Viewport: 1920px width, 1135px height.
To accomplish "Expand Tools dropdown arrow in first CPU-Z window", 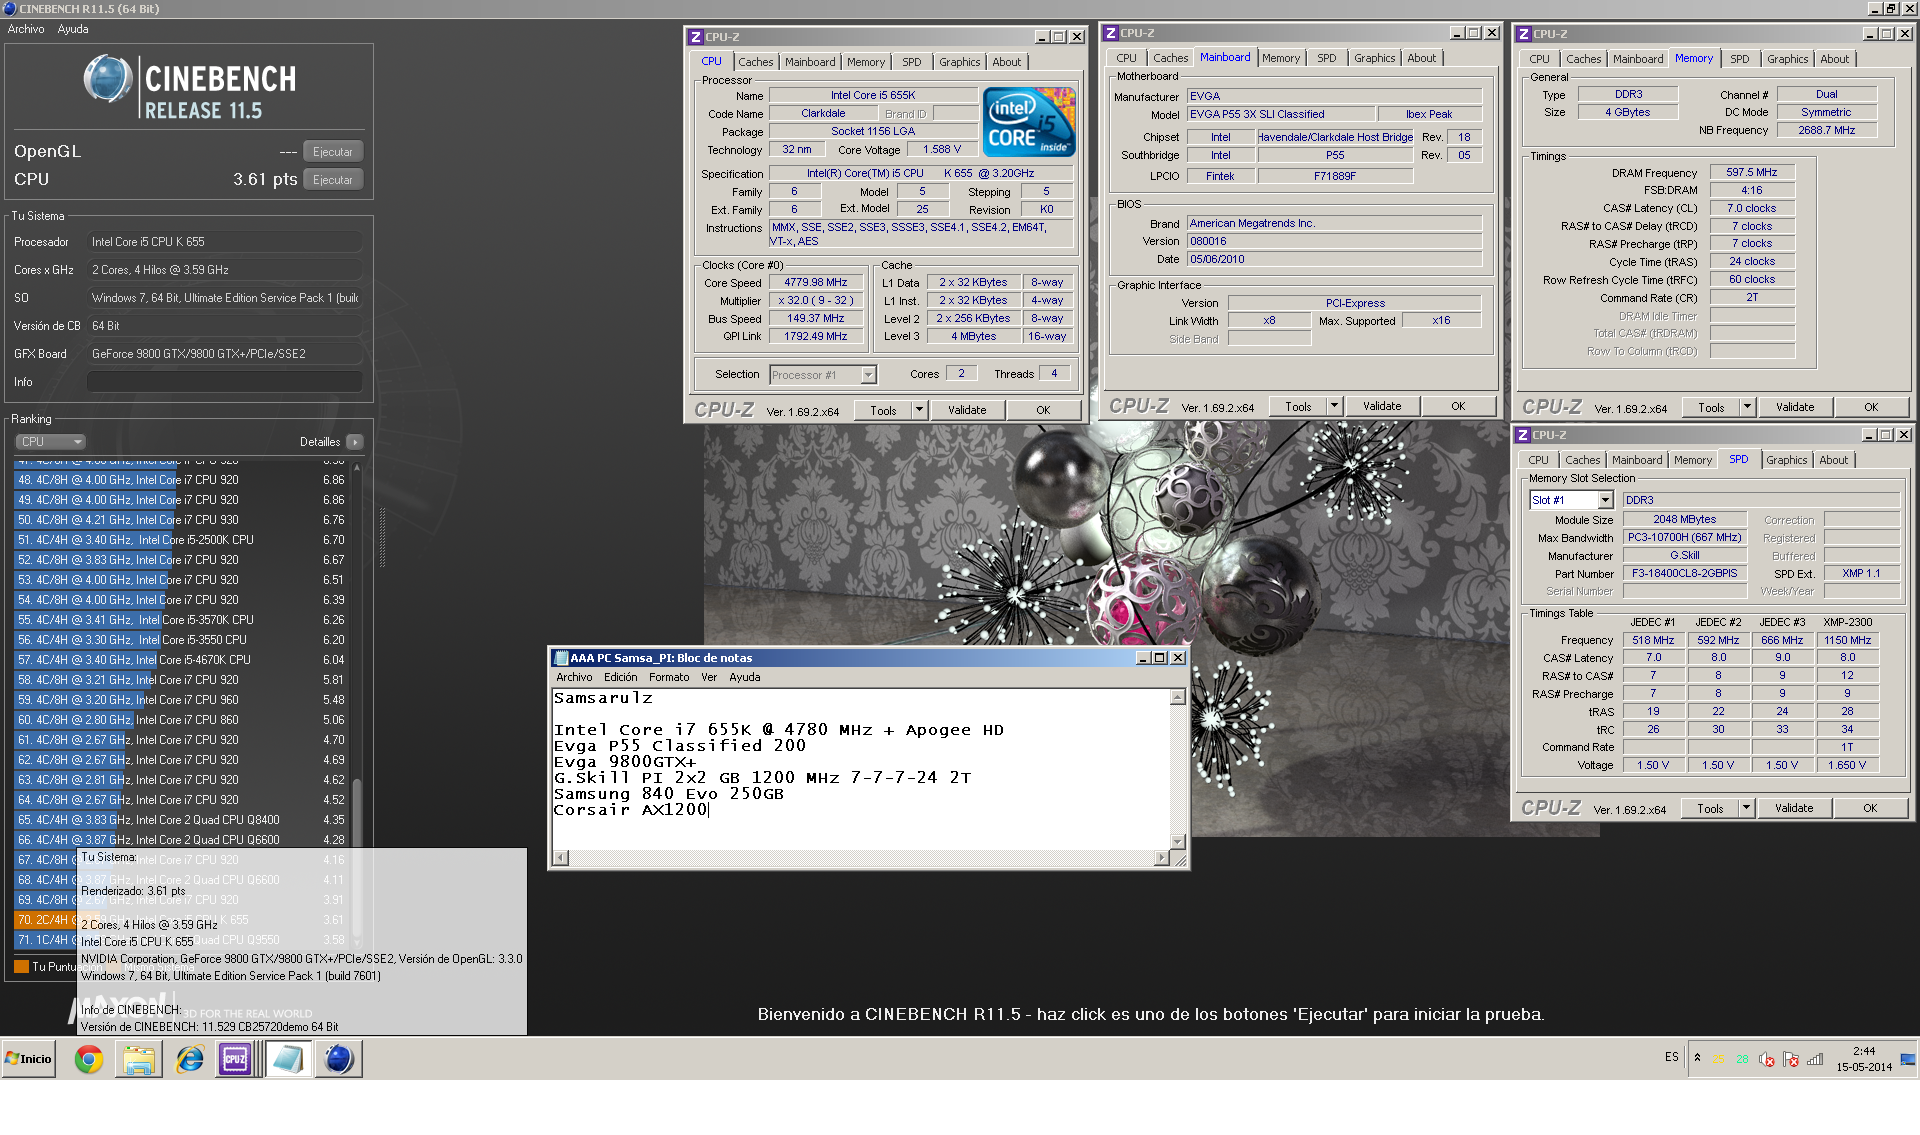I will click(921, 410).
